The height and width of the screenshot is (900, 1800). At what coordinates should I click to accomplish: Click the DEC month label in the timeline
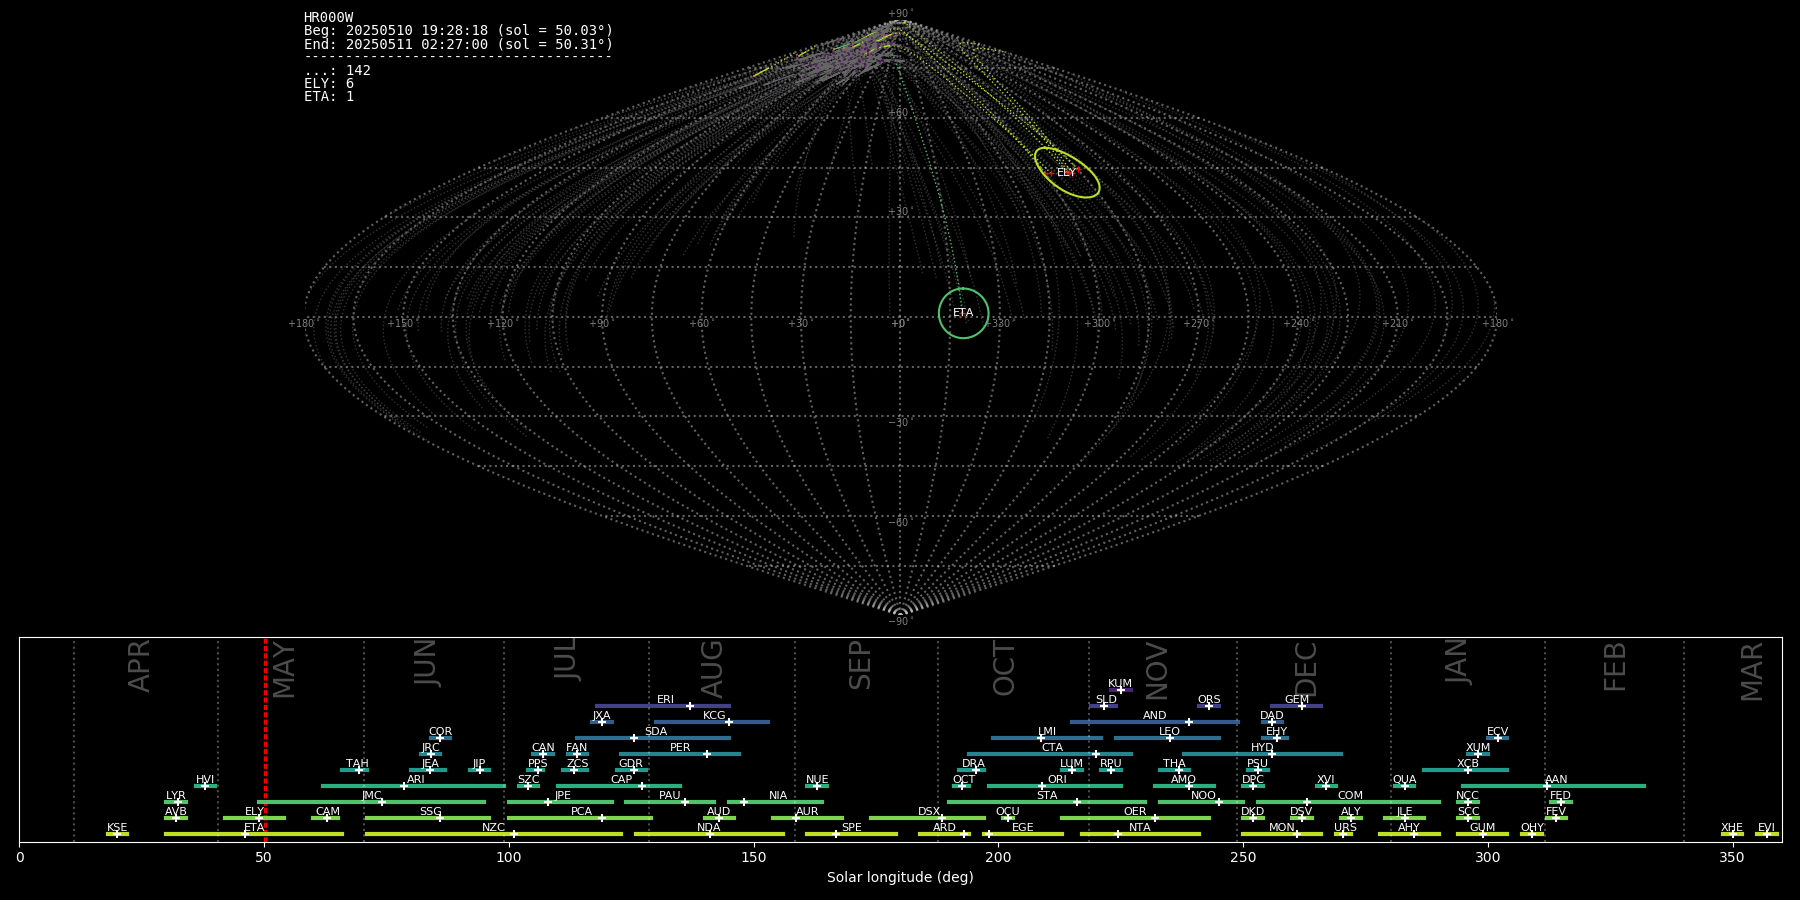(1306, 669)
